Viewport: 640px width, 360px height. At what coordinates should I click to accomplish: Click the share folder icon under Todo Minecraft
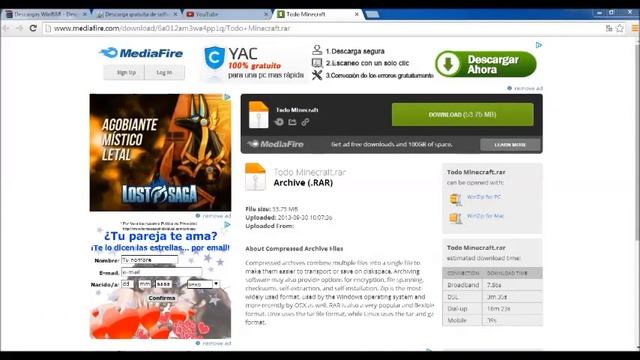tap(292, 122)
